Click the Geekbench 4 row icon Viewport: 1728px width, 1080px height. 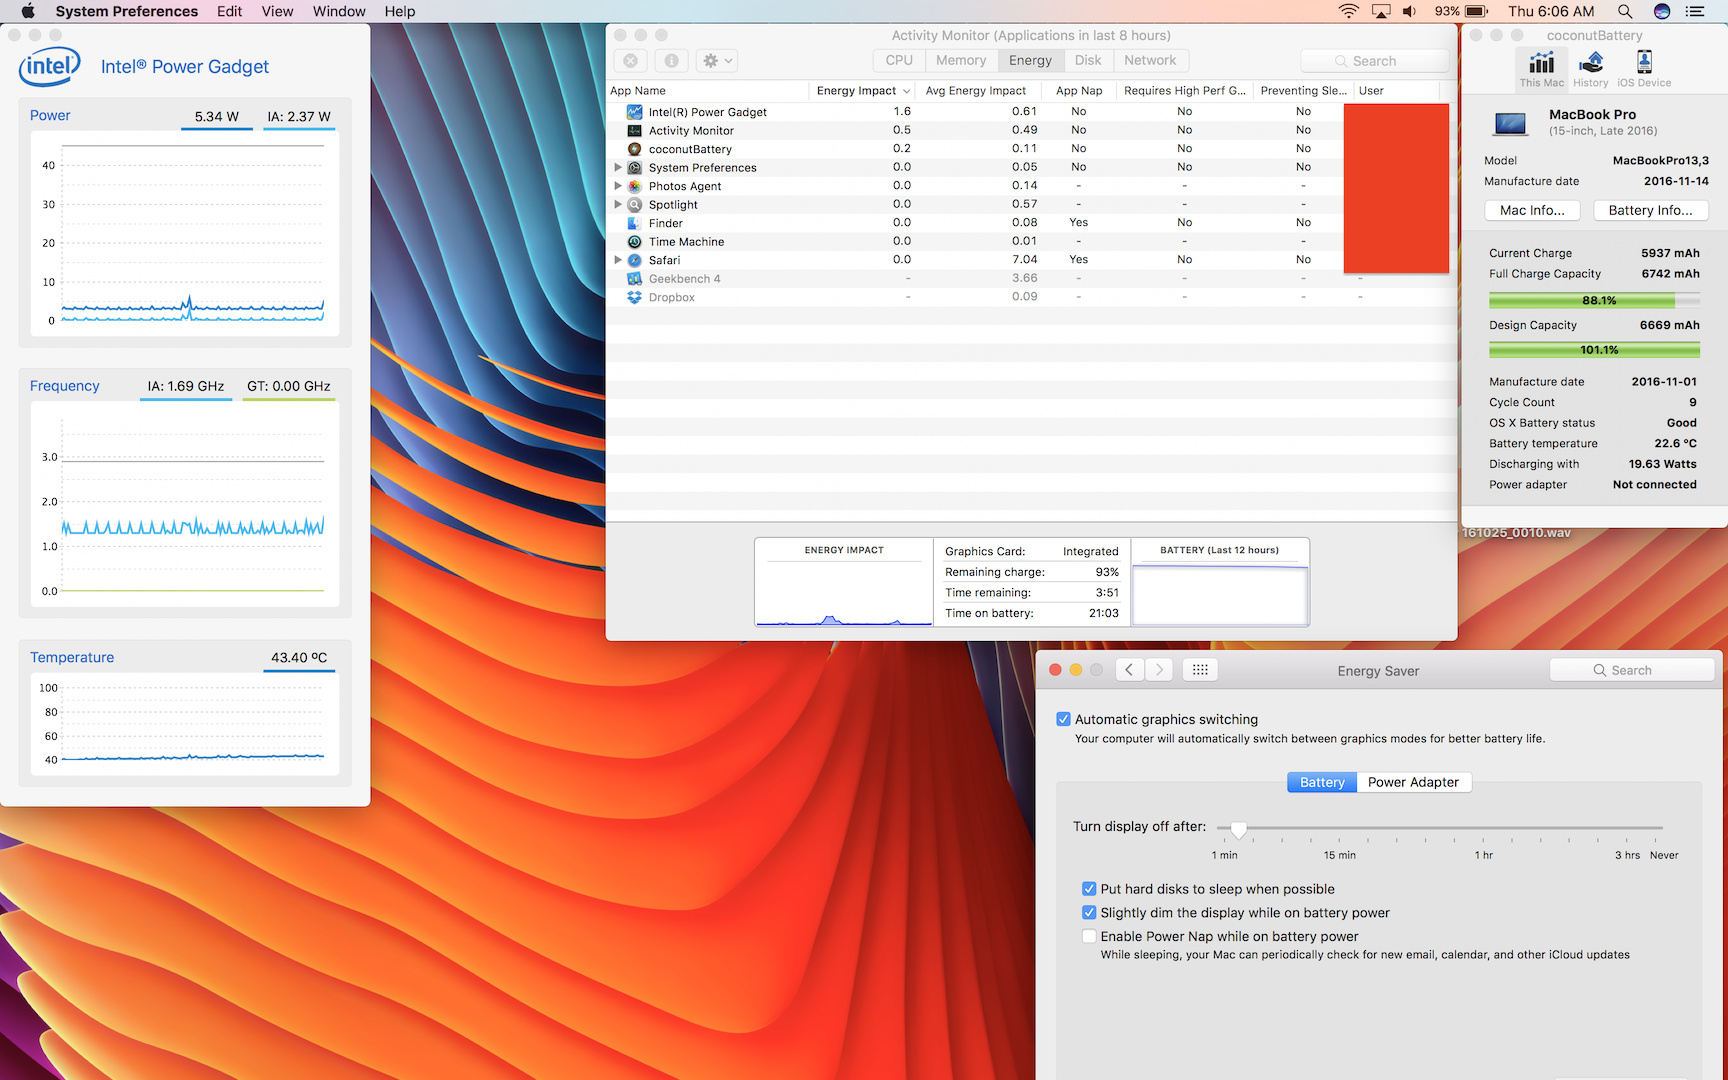[634, 278]
